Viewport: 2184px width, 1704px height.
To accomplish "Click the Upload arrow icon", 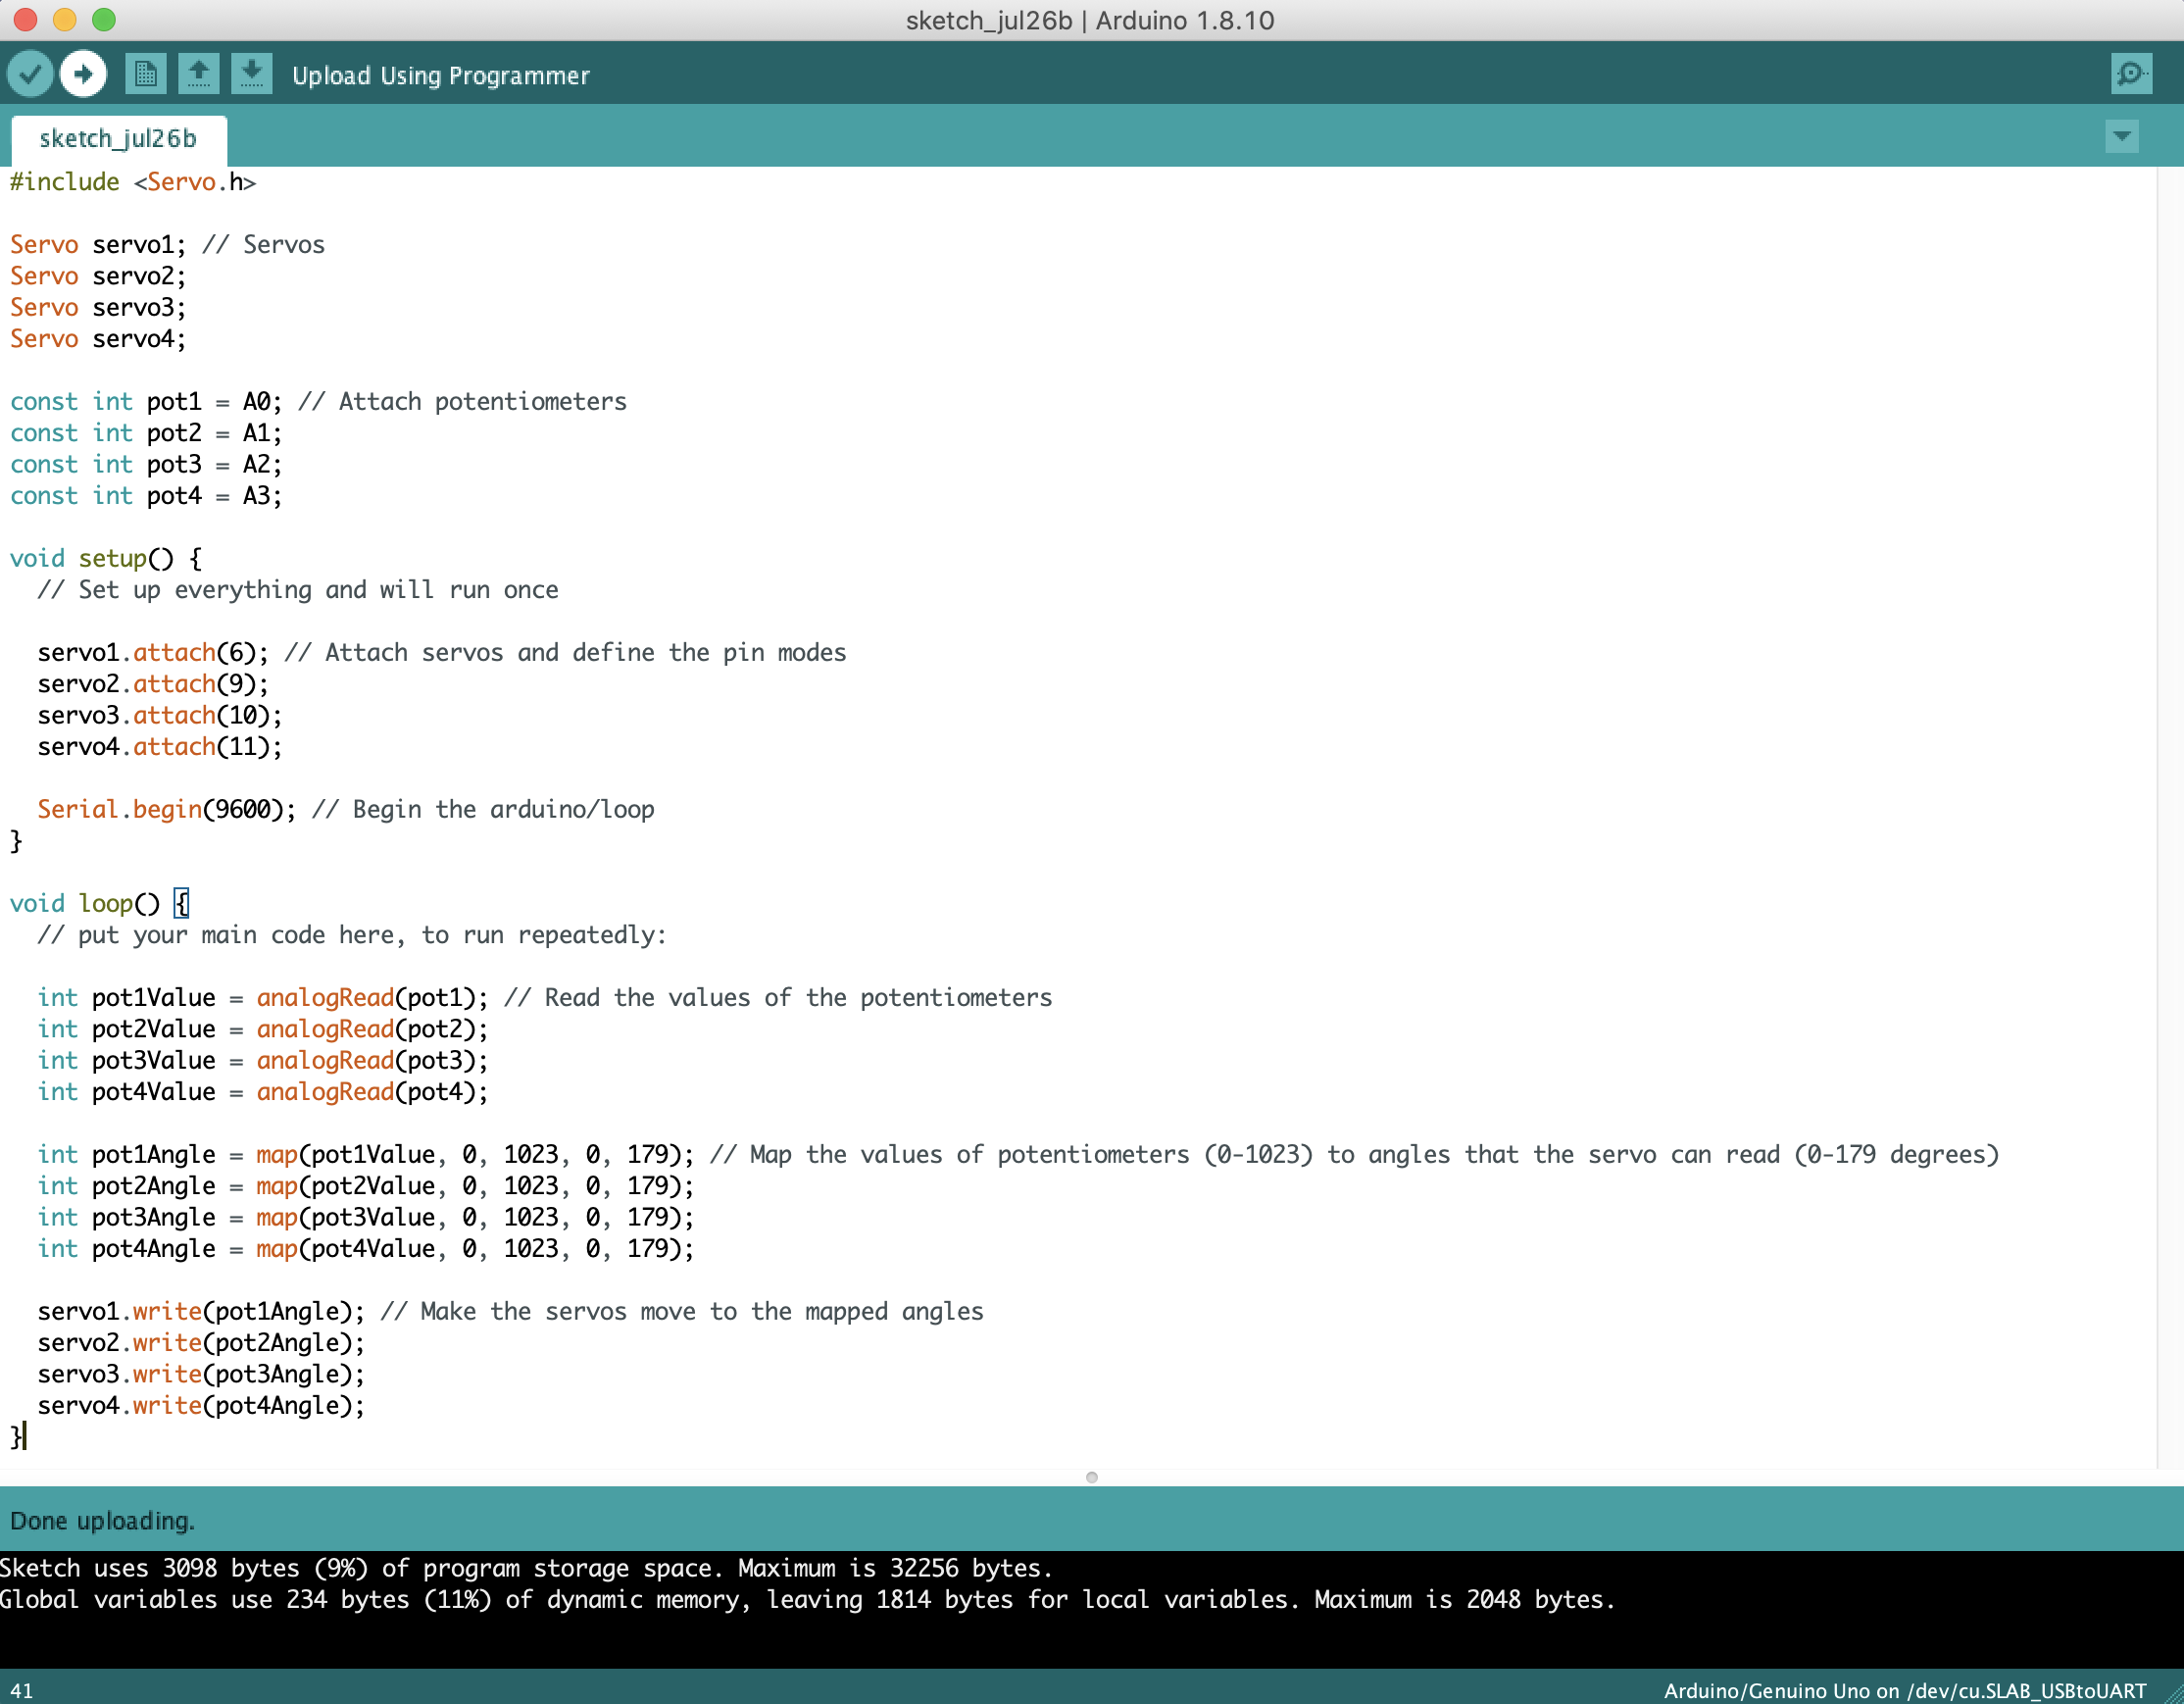I will 83,74.
